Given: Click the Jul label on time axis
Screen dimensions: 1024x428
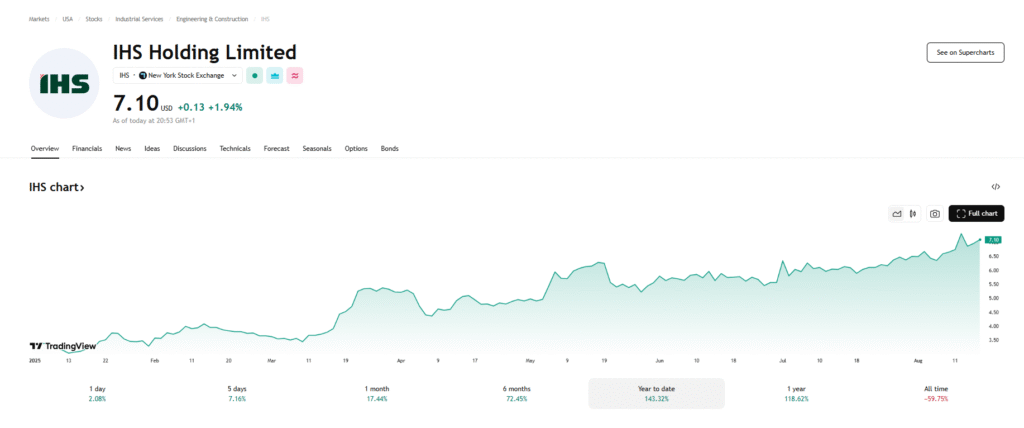Looking at the screenshot, I should [782, 360].
